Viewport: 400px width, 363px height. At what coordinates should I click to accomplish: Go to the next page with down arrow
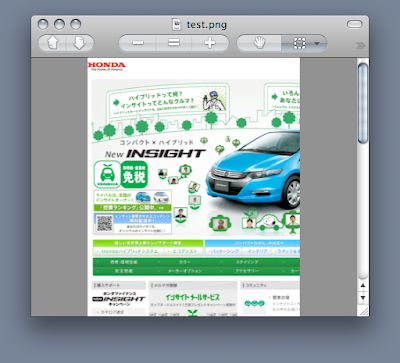80,43
